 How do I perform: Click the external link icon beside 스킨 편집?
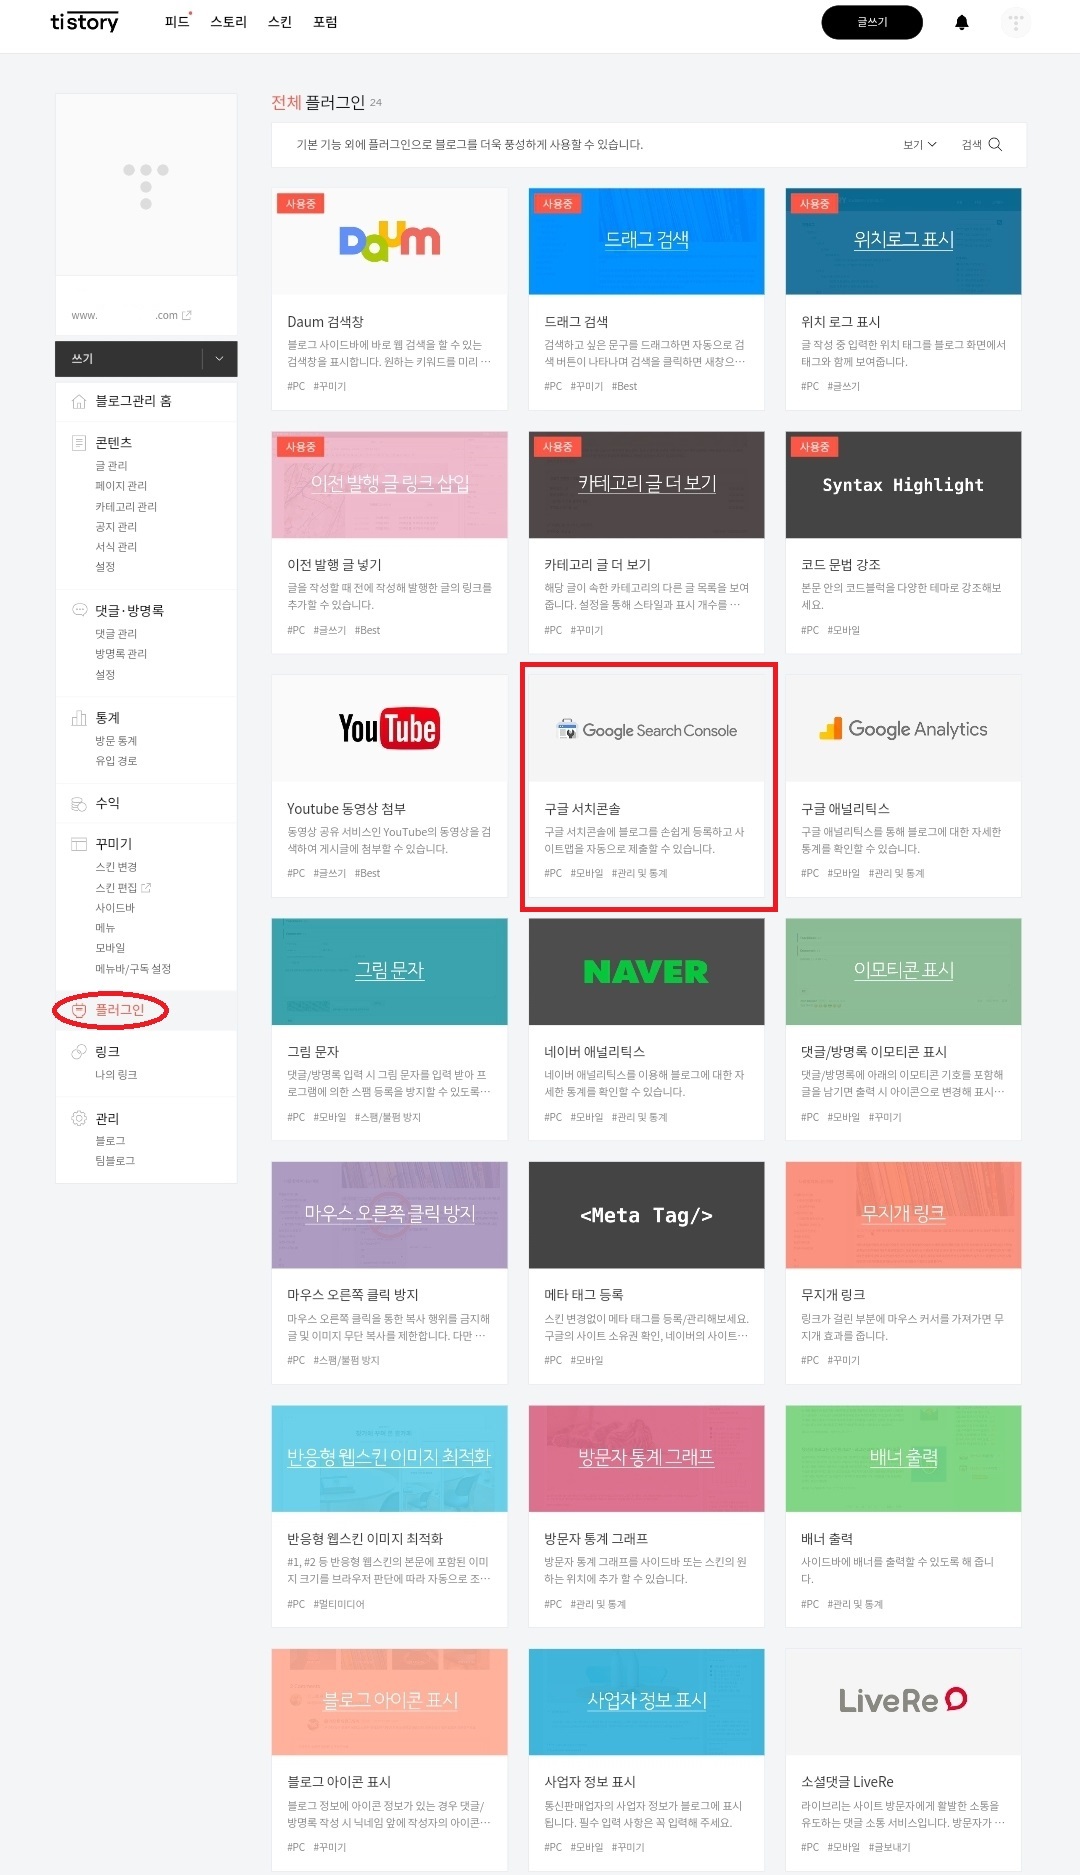pyautogui.click(x=146, y=888)
